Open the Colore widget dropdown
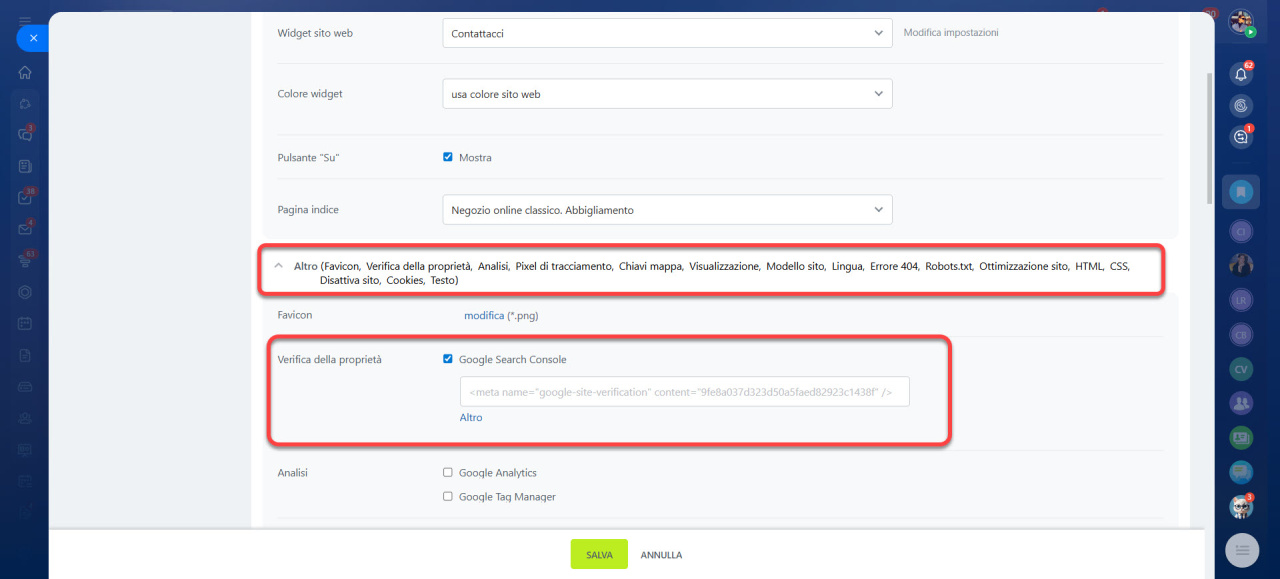 pyautogui.click(x=667, y=94)
